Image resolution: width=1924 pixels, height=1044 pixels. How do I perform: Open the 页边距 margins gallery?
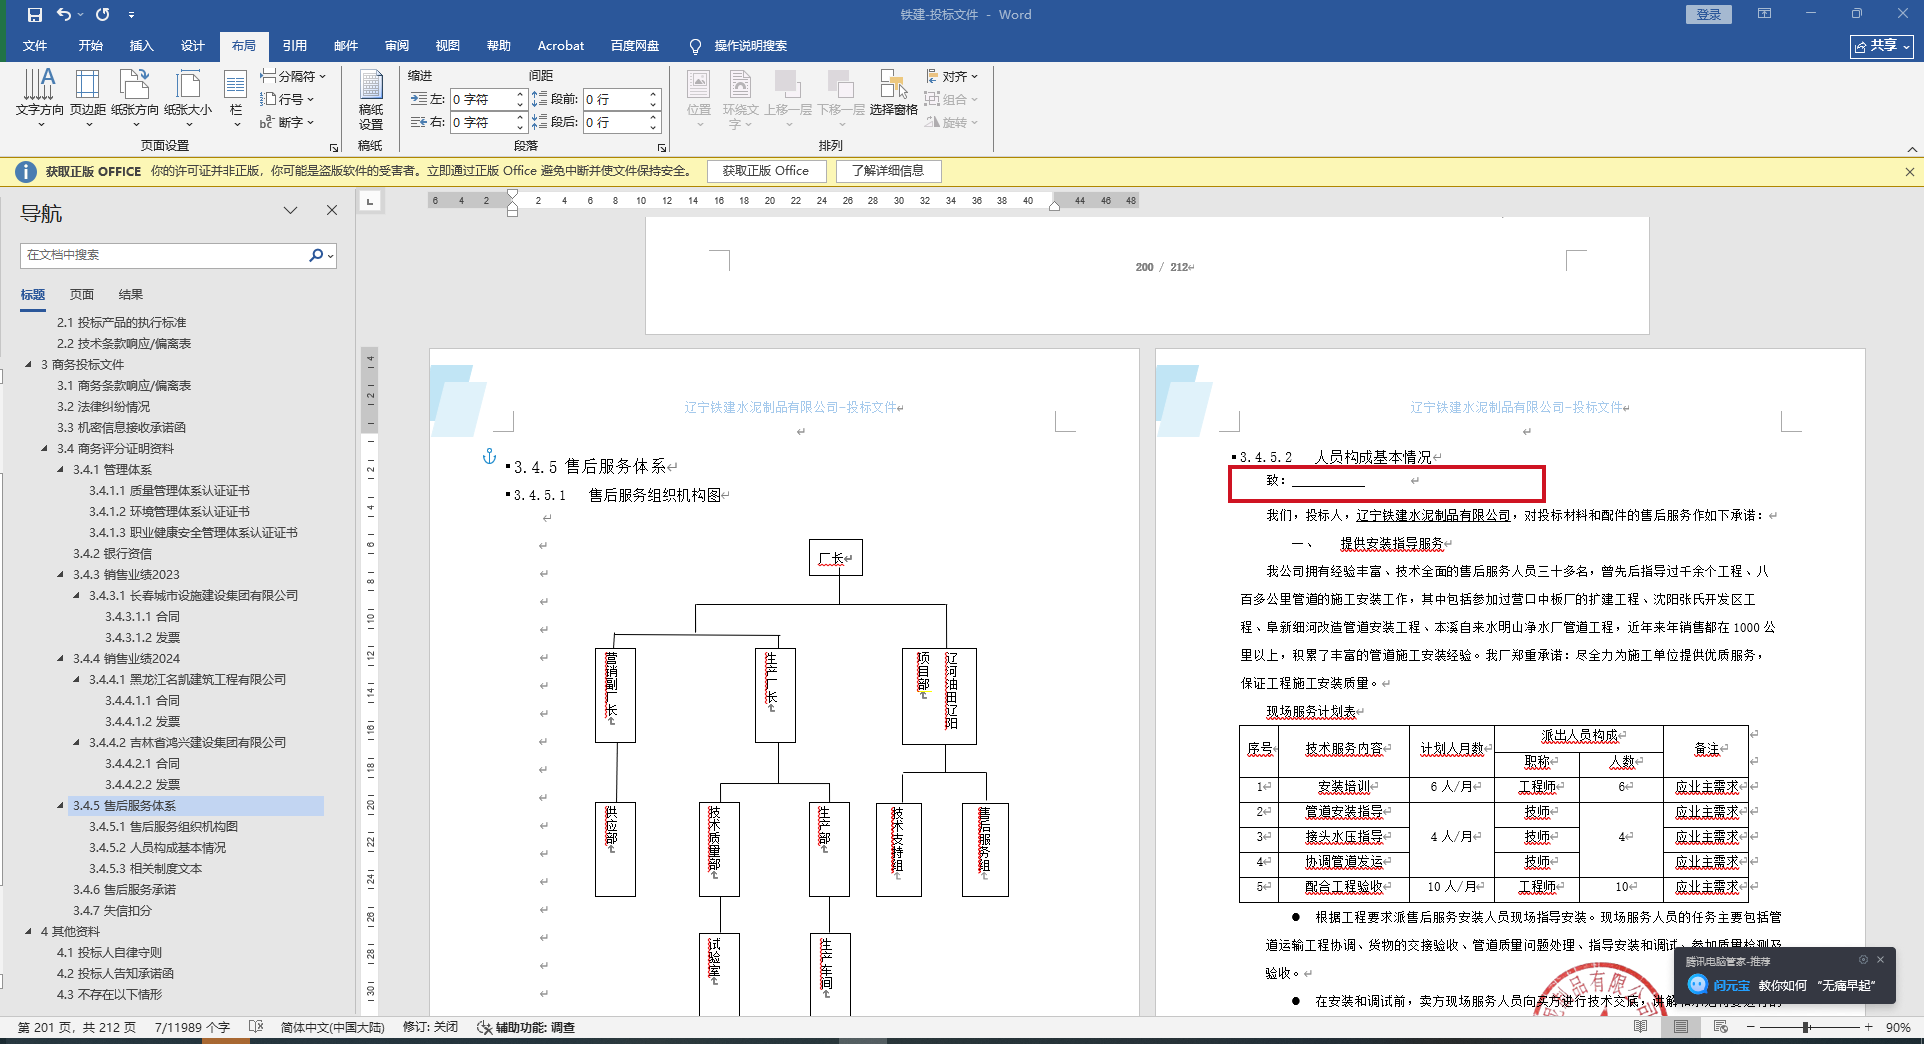88,98
